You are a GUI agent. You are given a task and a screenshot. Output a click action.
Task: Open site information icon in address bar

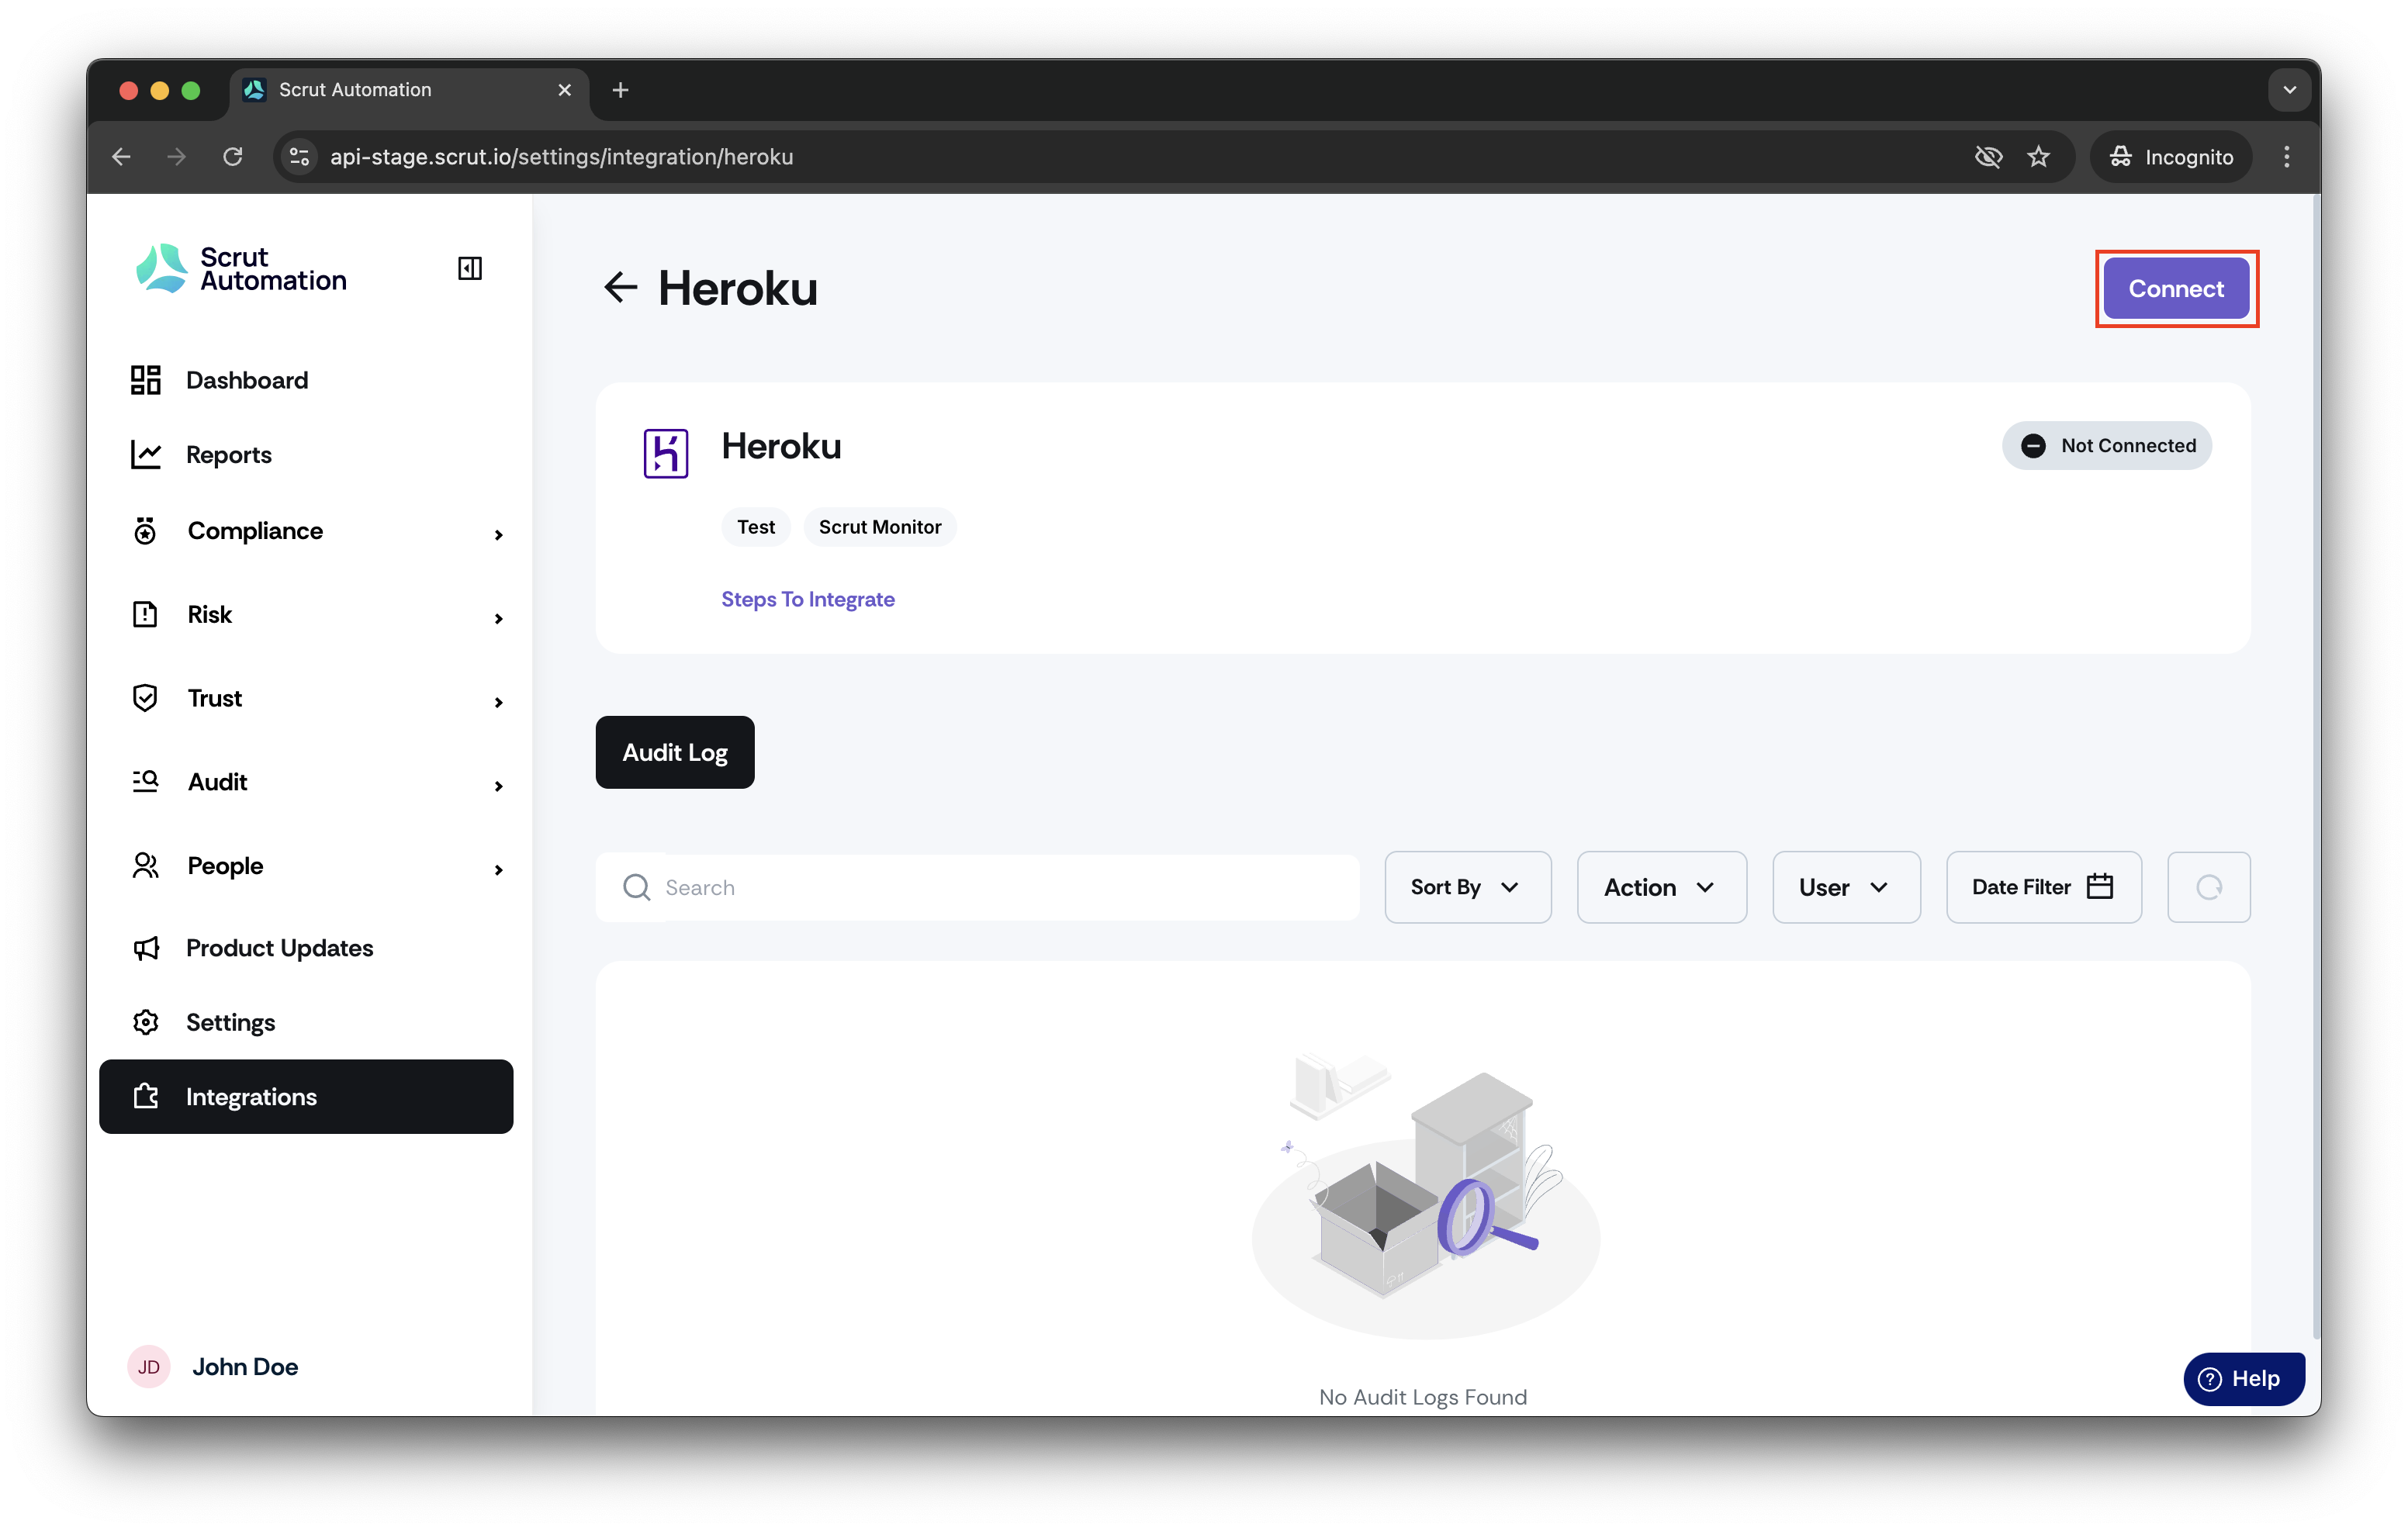[x=299, y=157]
